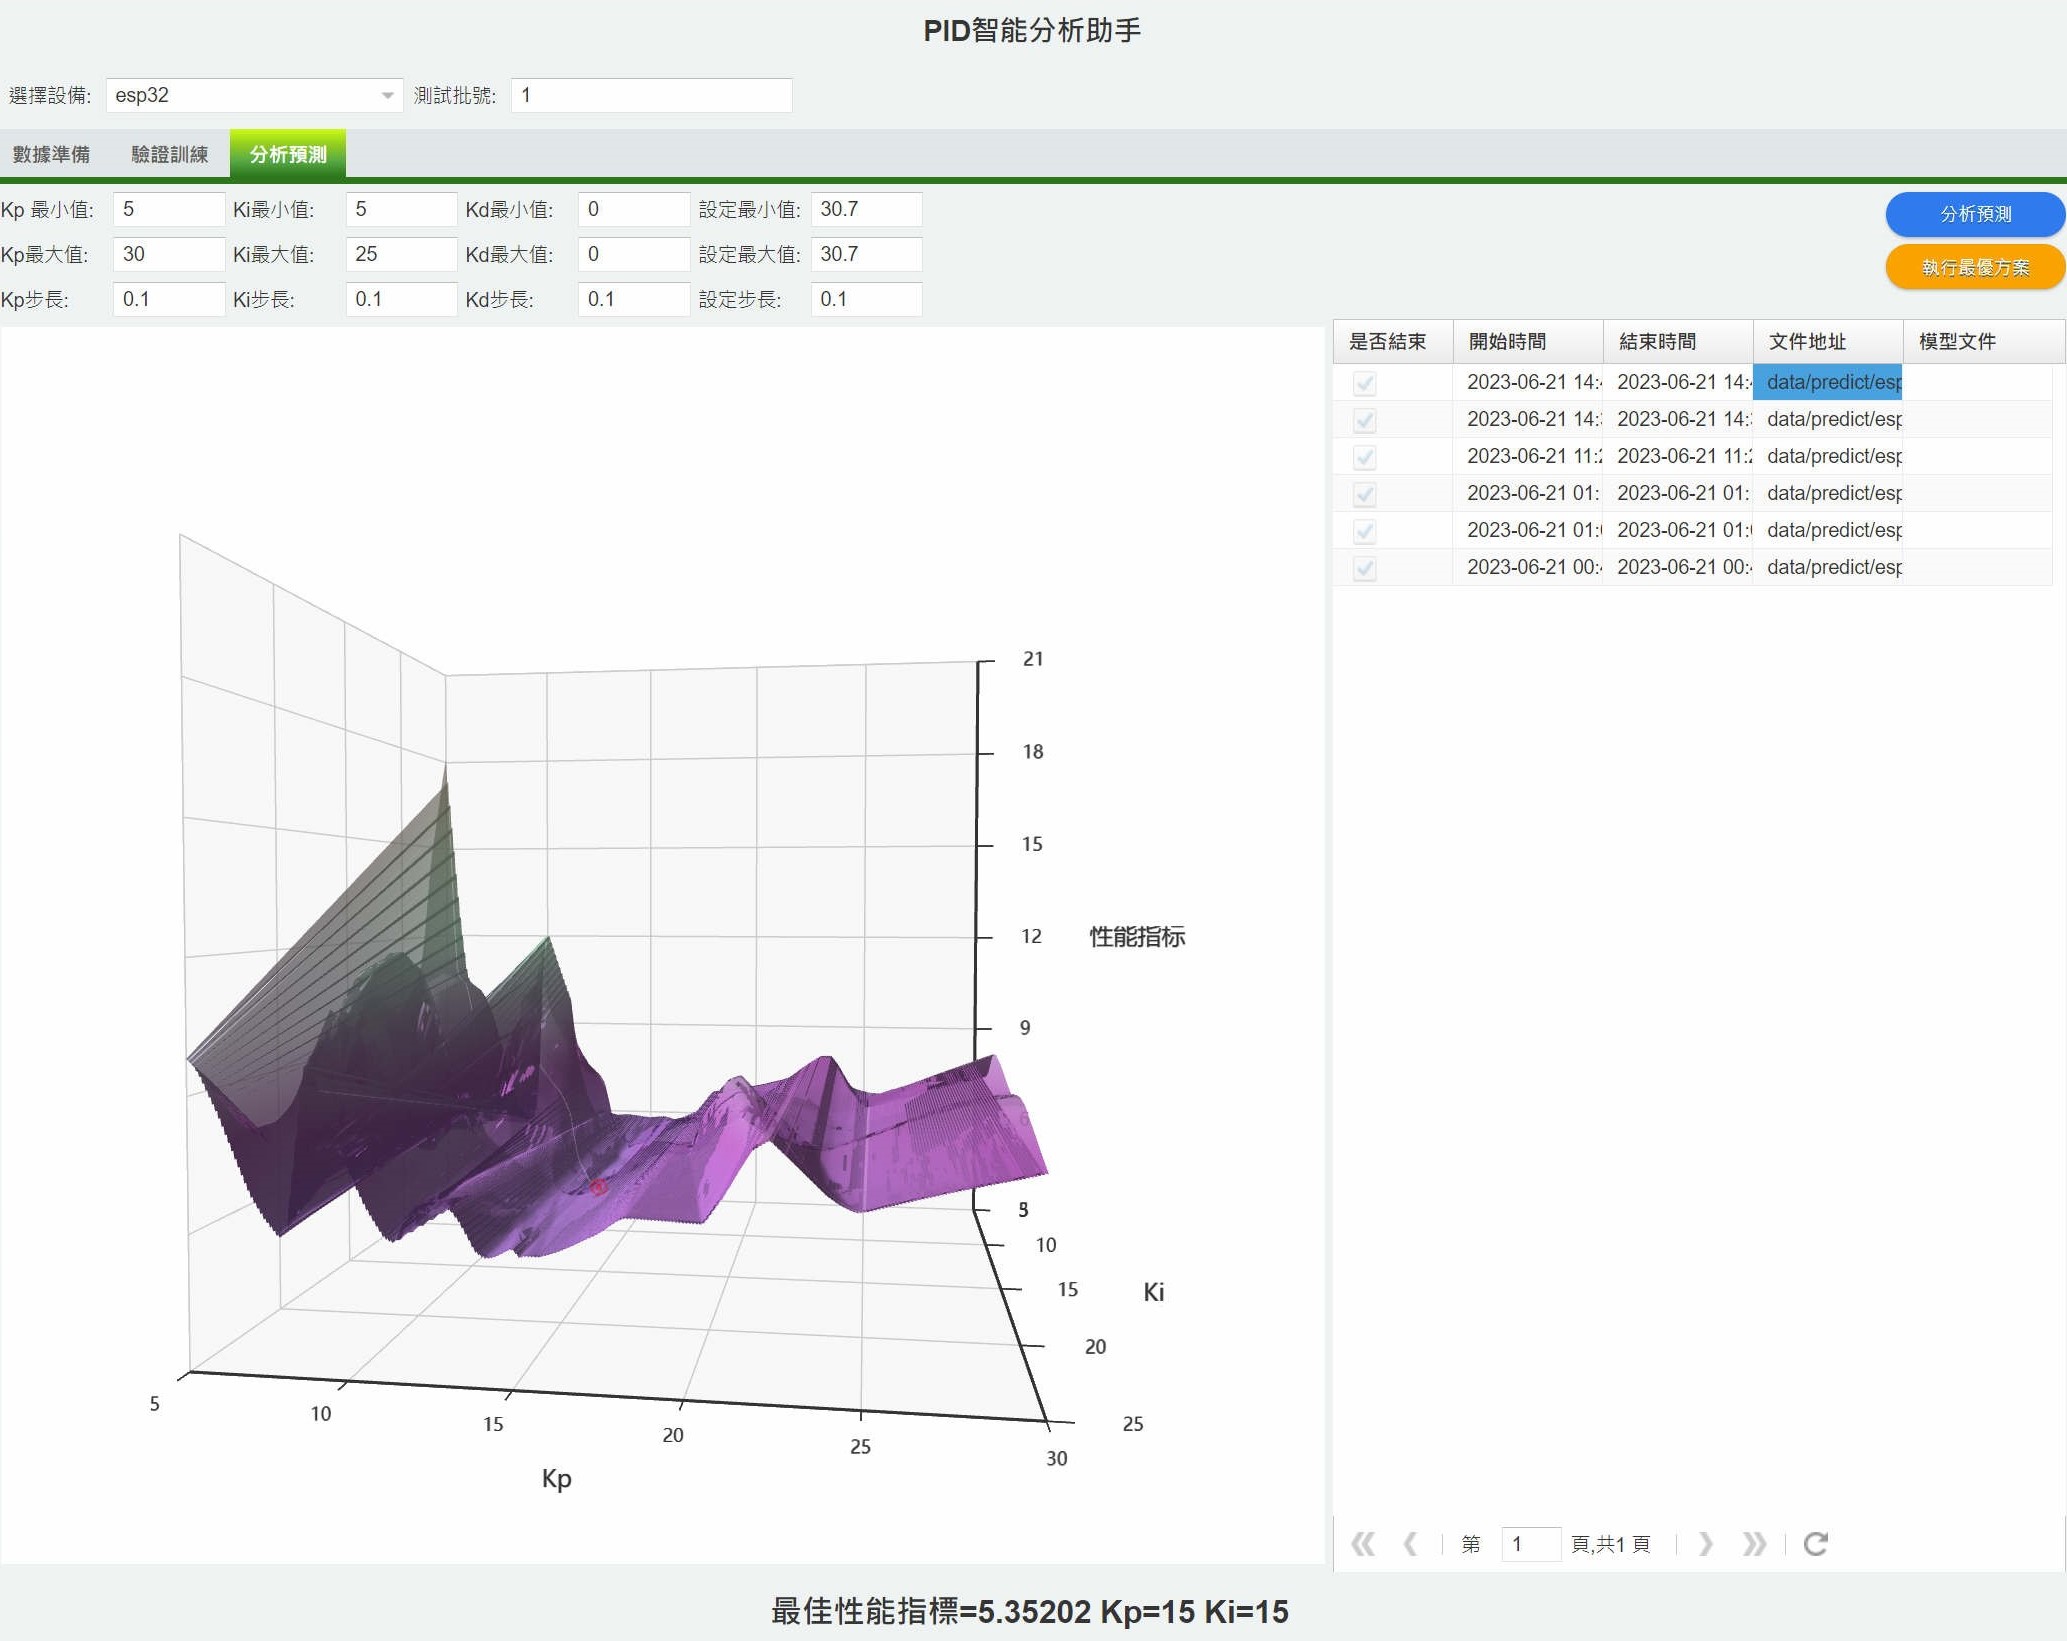Go to first page of results
Screen dimensions: 2067x1641
pyautogui.click(x=1362, y=1544)
